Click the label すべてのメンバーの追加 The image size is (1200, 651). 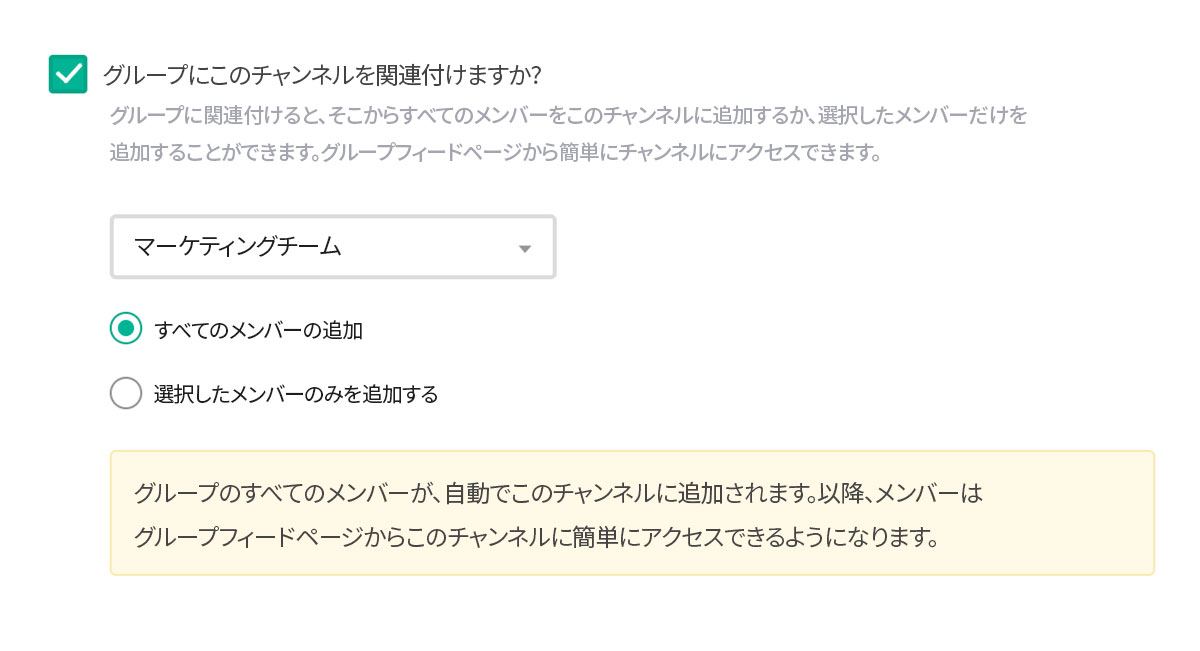point(261,328)
